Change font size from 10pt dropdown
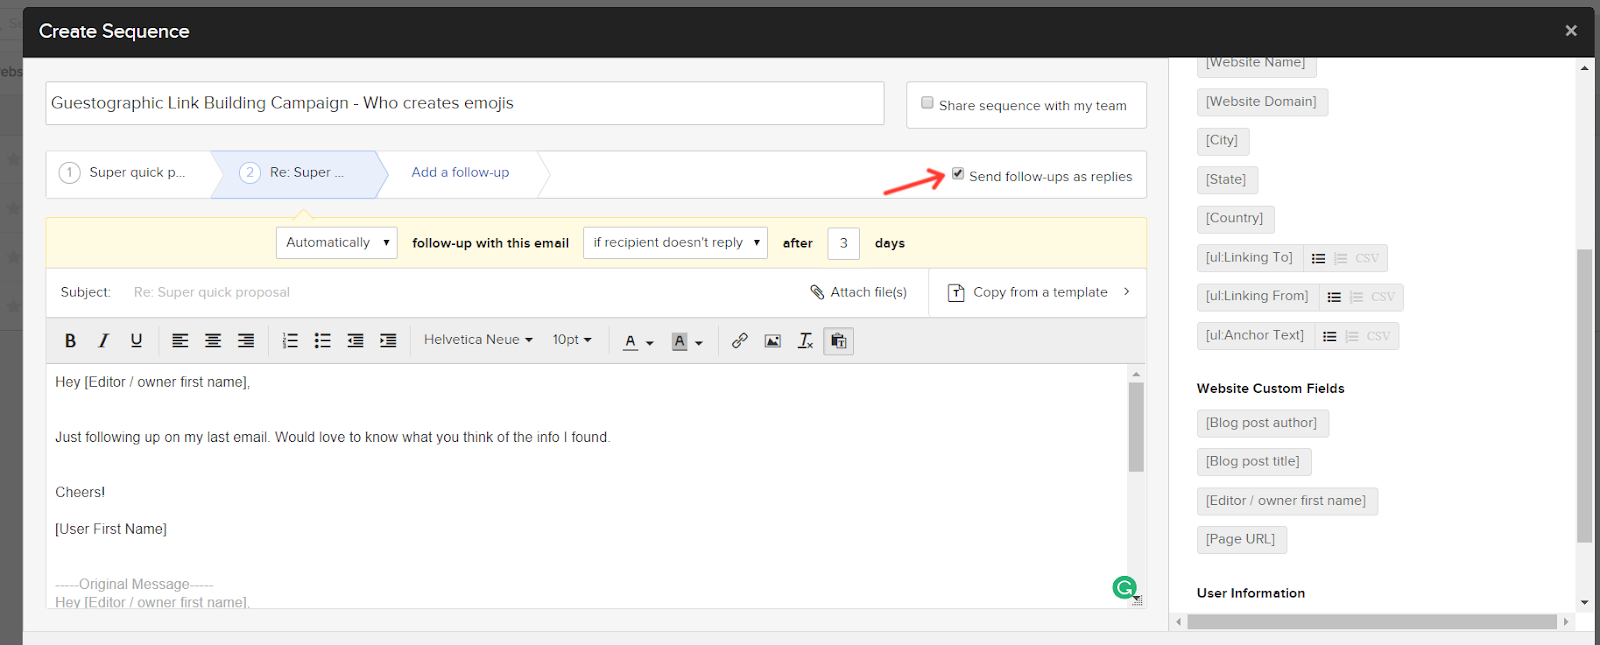The image size is (1600, 645). [x=572, y=340]
